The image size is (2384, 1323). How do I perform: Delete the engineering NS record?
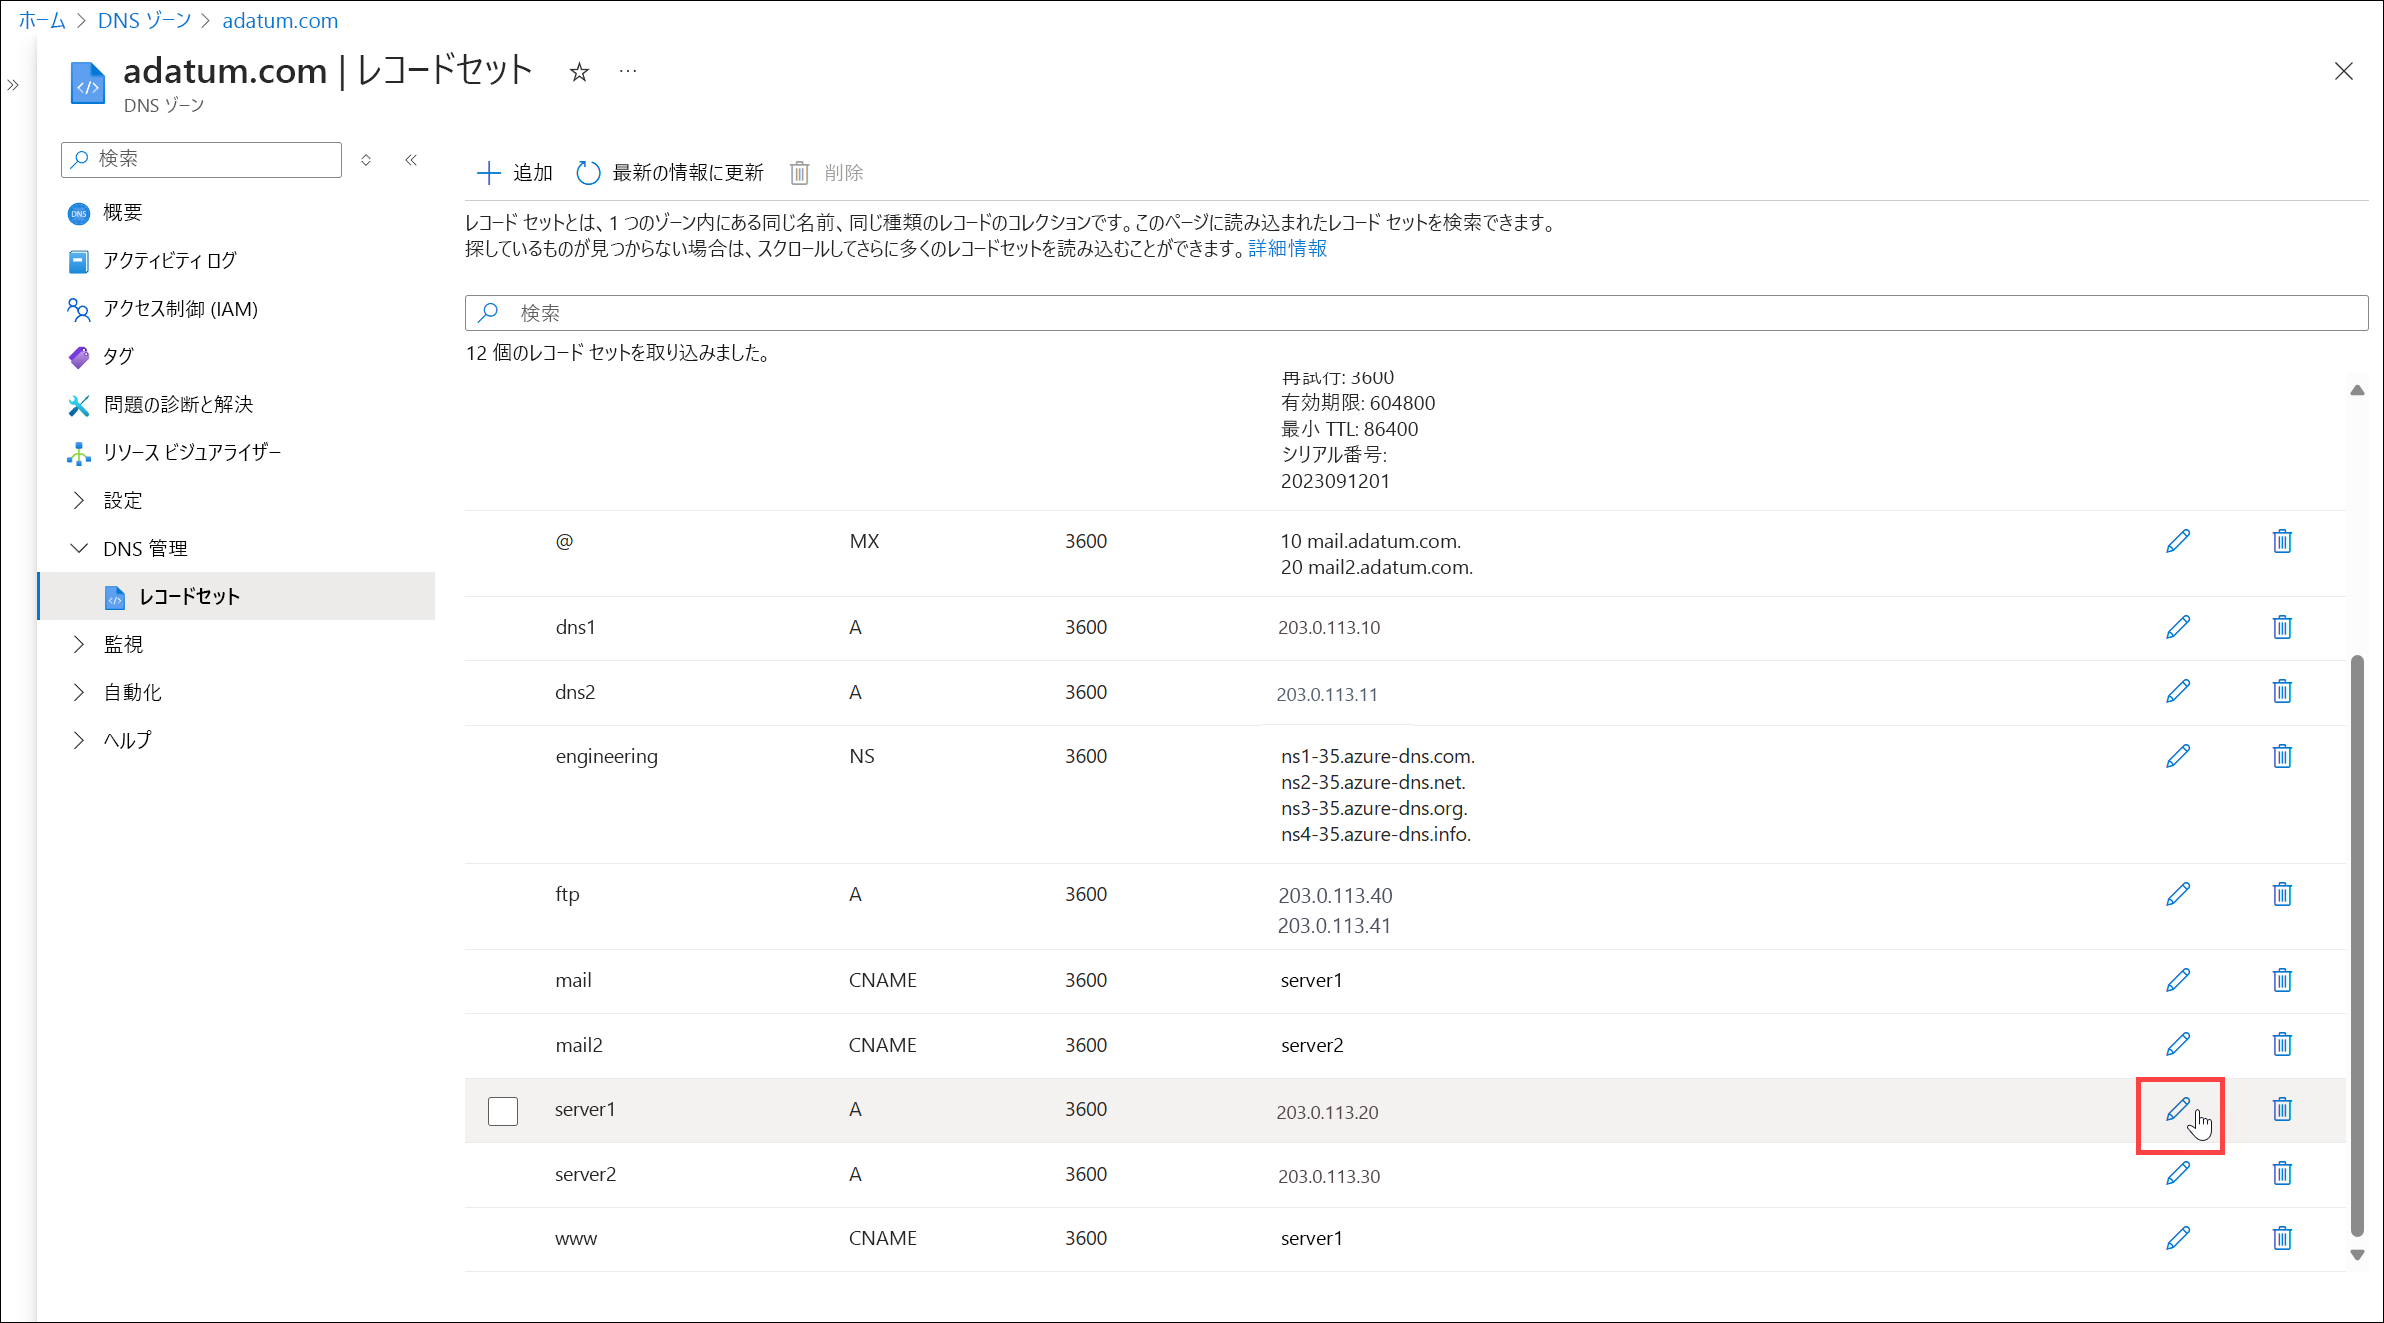click(x=2282, y=756)
